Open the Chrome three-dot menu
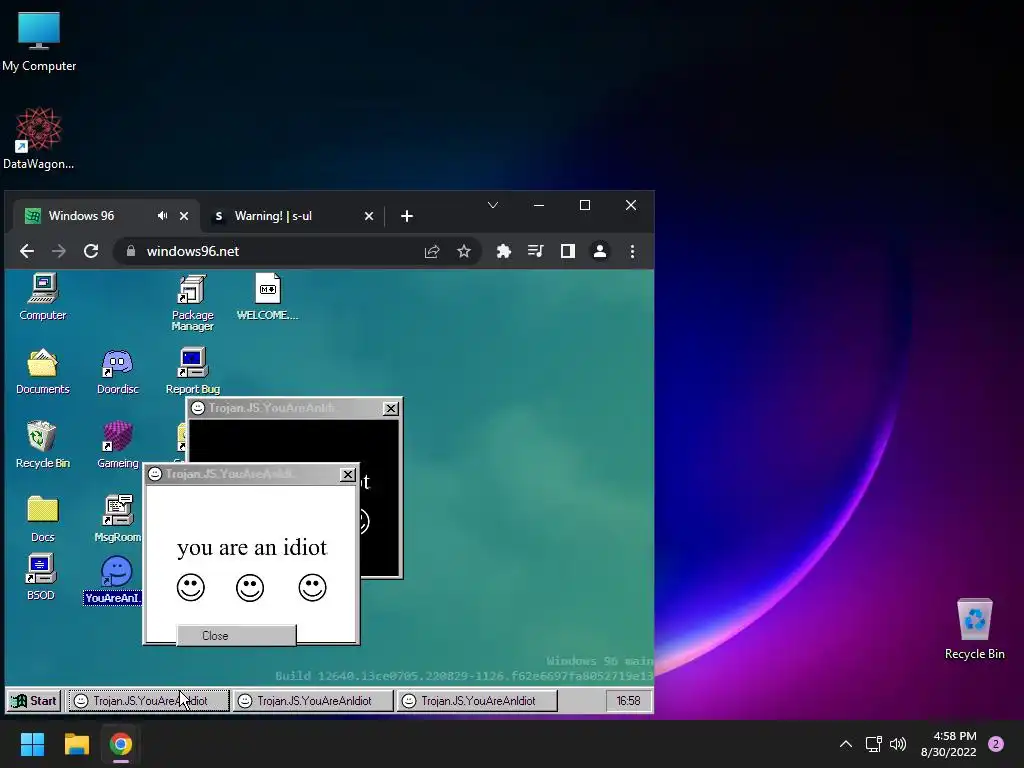Image resolution: width=1024 pixels, height=768 pixels. [x=632, y=251]
